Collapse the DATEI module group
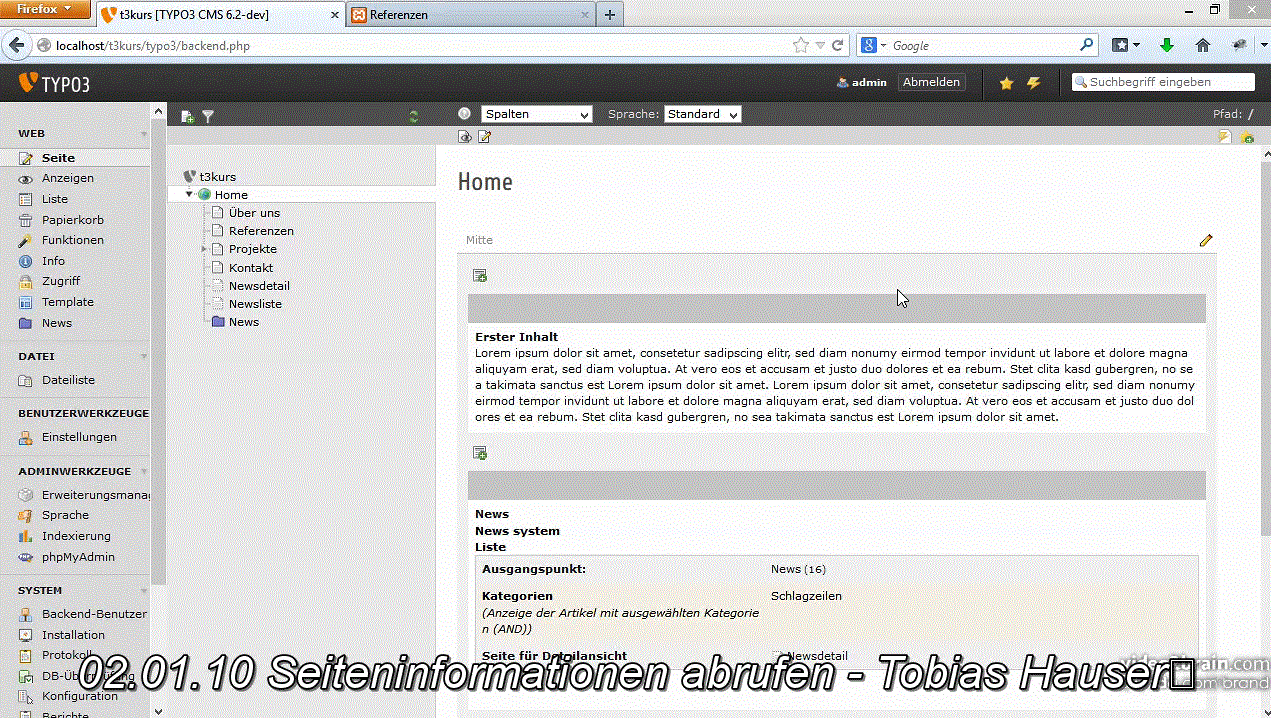 click(144, 356)
